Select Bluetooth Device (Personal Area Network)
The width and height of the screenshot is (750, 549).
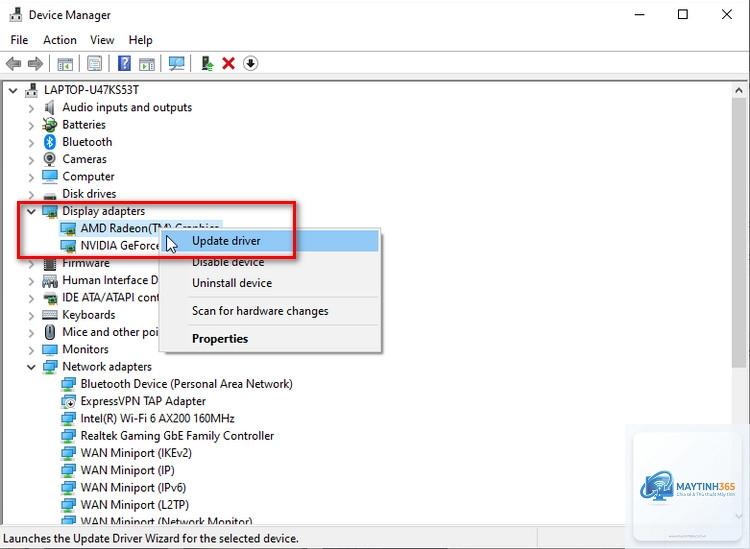point(187,384)
